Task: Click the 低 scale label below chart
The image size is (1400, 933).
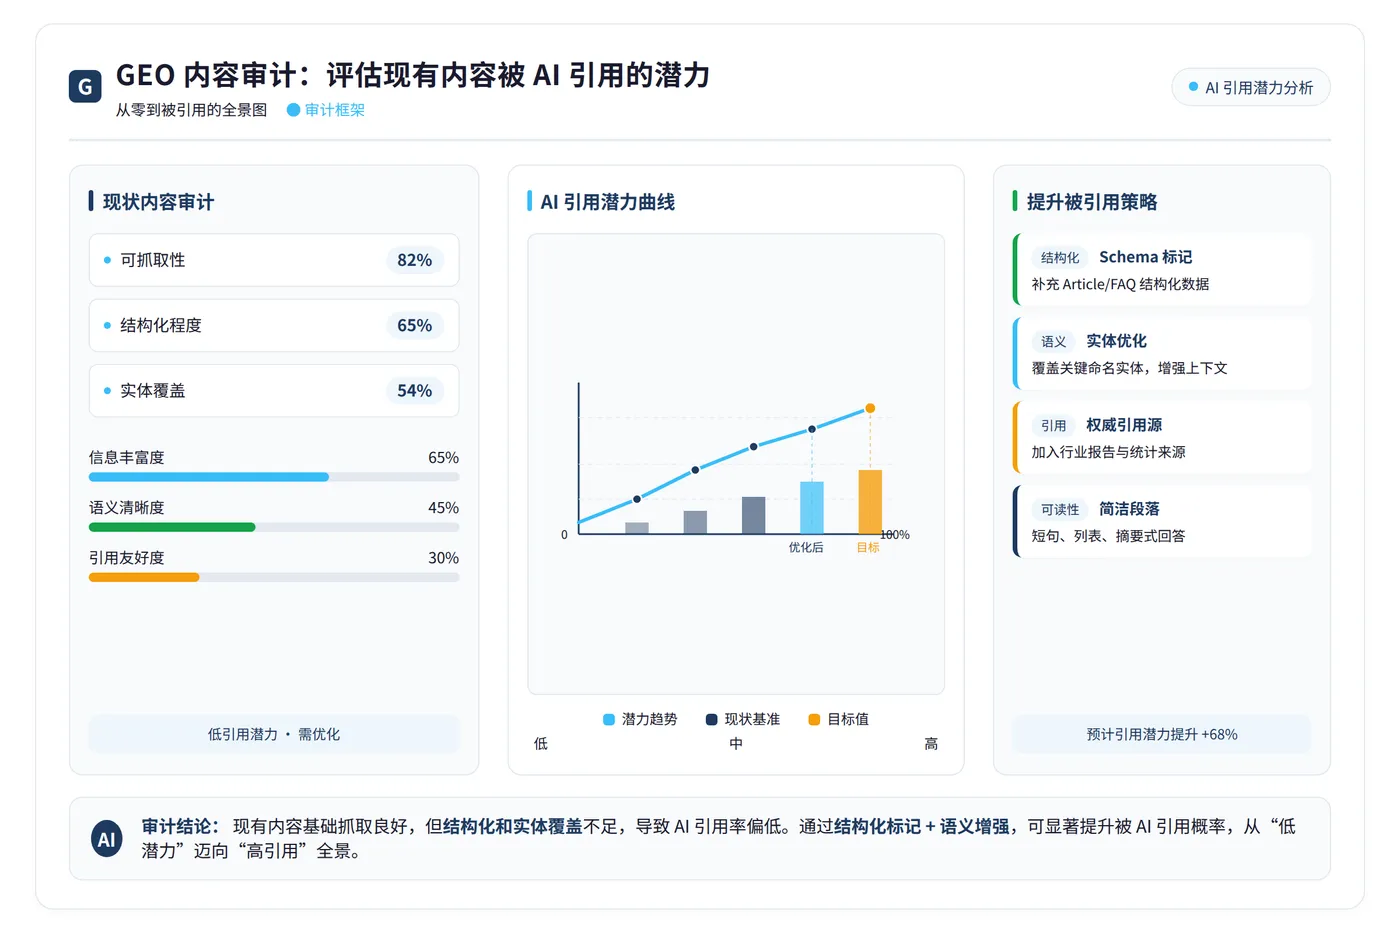Action: pos(541,743)
